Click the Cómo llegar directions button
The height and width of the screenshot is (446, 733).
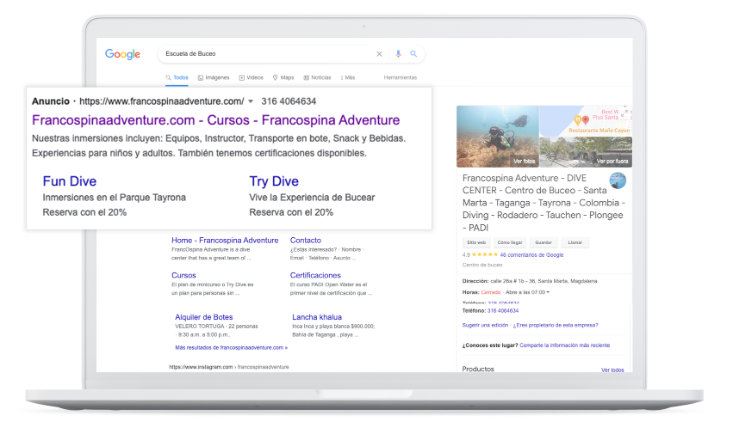point(510,242)
